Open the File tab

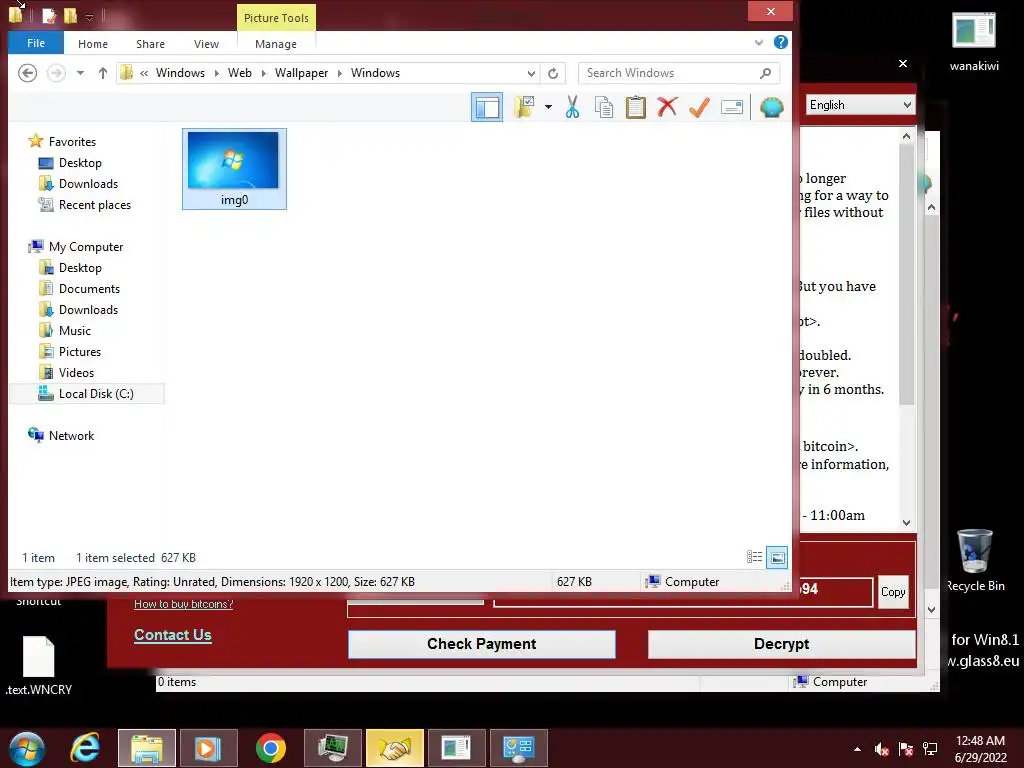pyautogui.click(x=36, y=43)
